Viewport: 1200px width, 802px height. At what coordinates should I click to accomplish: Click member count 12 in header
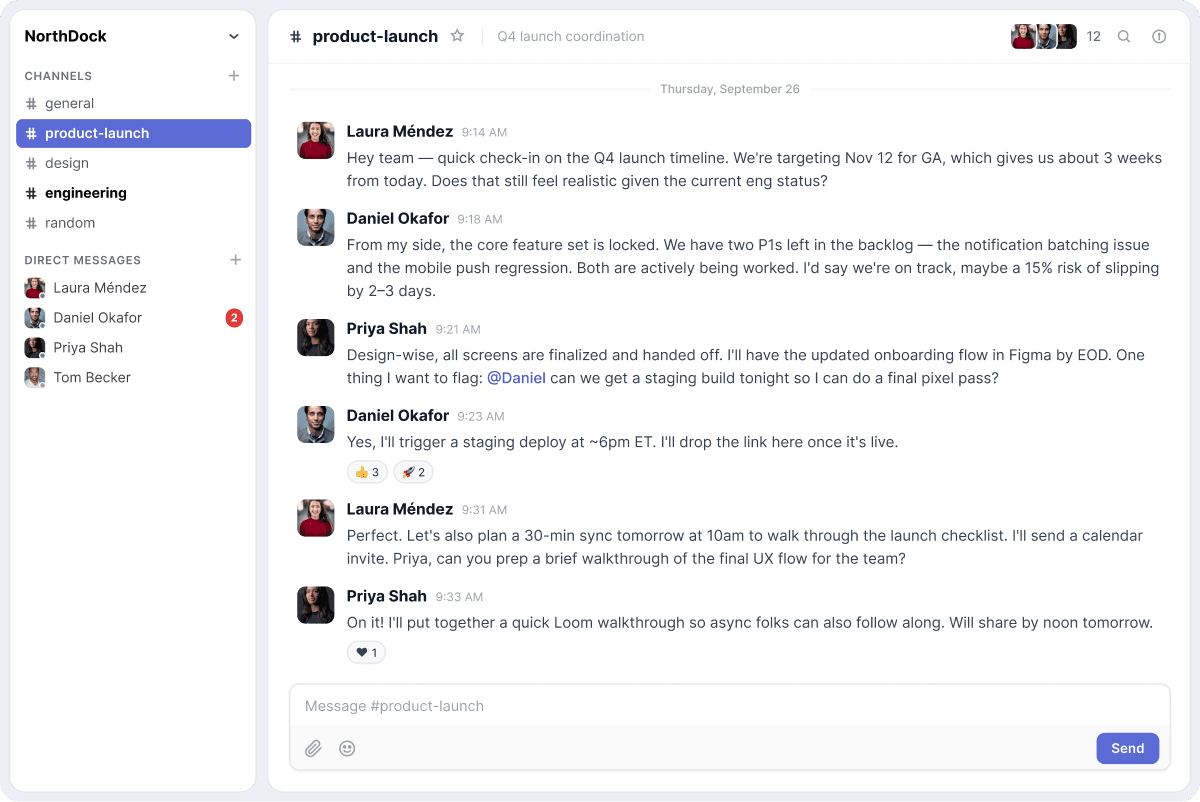[x=1093, y=36]
